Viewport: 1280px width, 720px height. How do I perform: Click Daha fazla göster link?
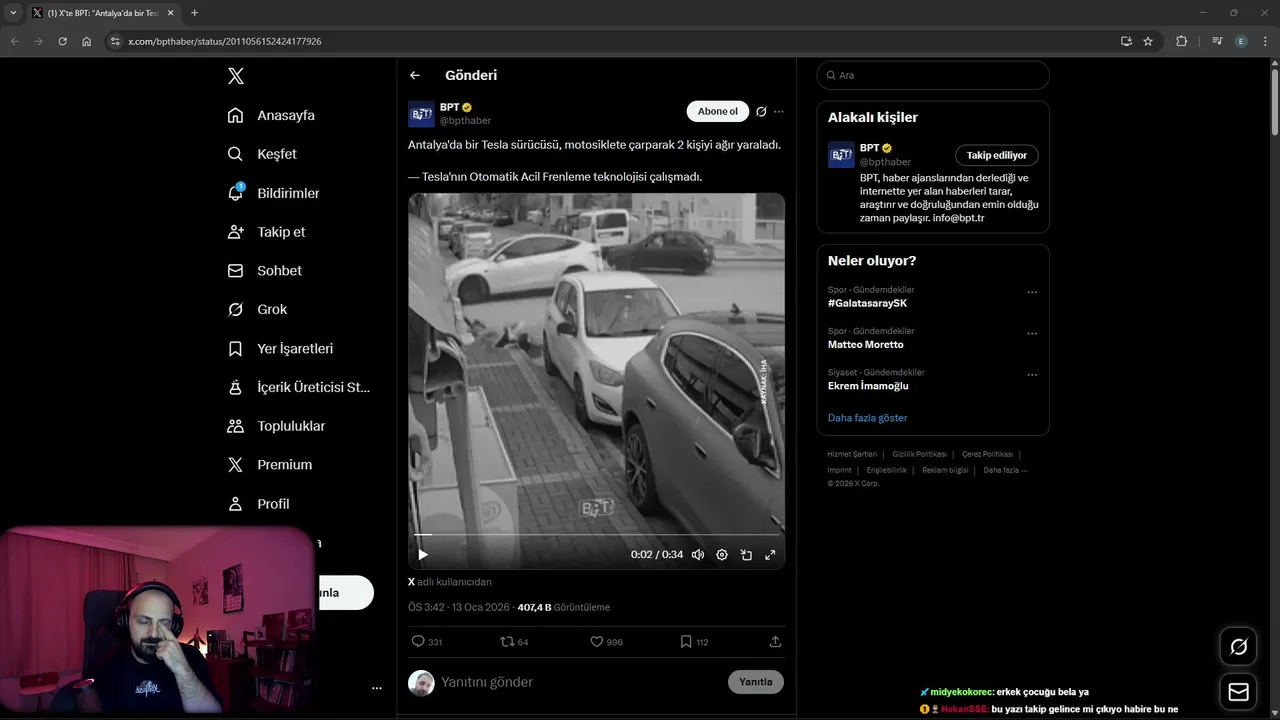click(x=867, y=418)
